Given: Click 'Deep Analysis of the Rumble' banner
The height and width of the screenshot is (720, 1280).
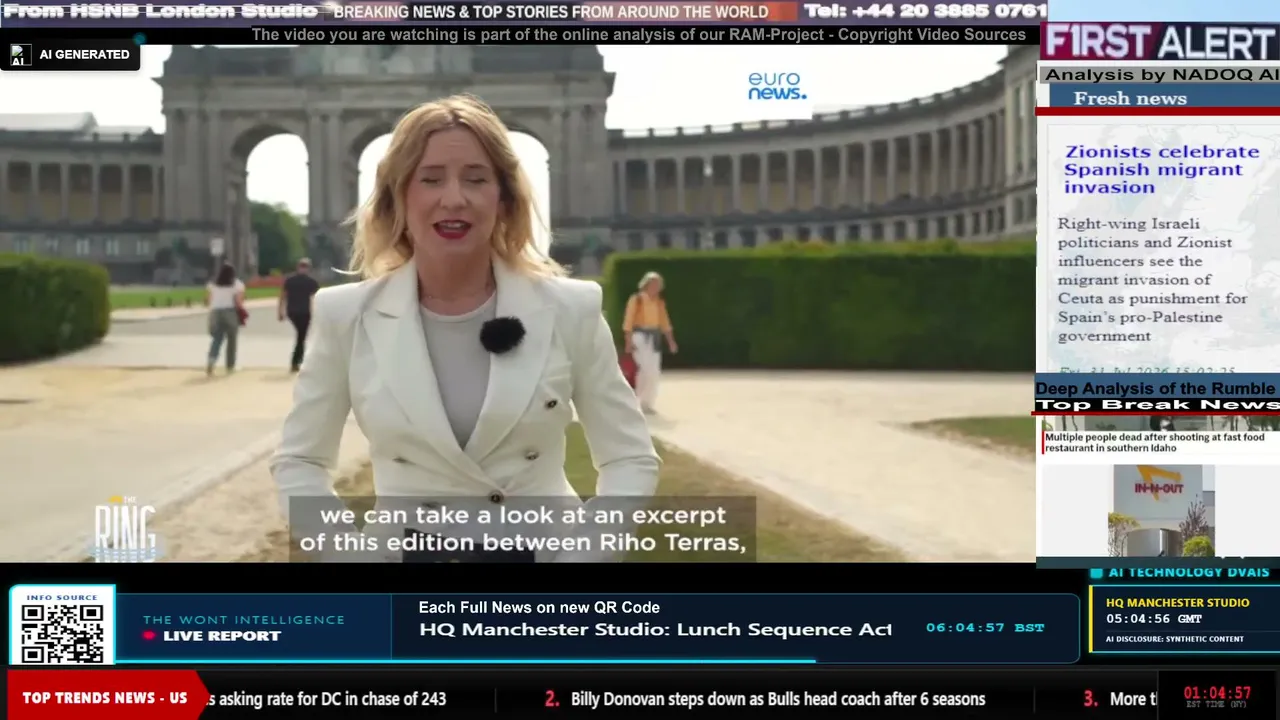Looking at the screenshot, I should pyautogui.click(x=1155, y=388).
